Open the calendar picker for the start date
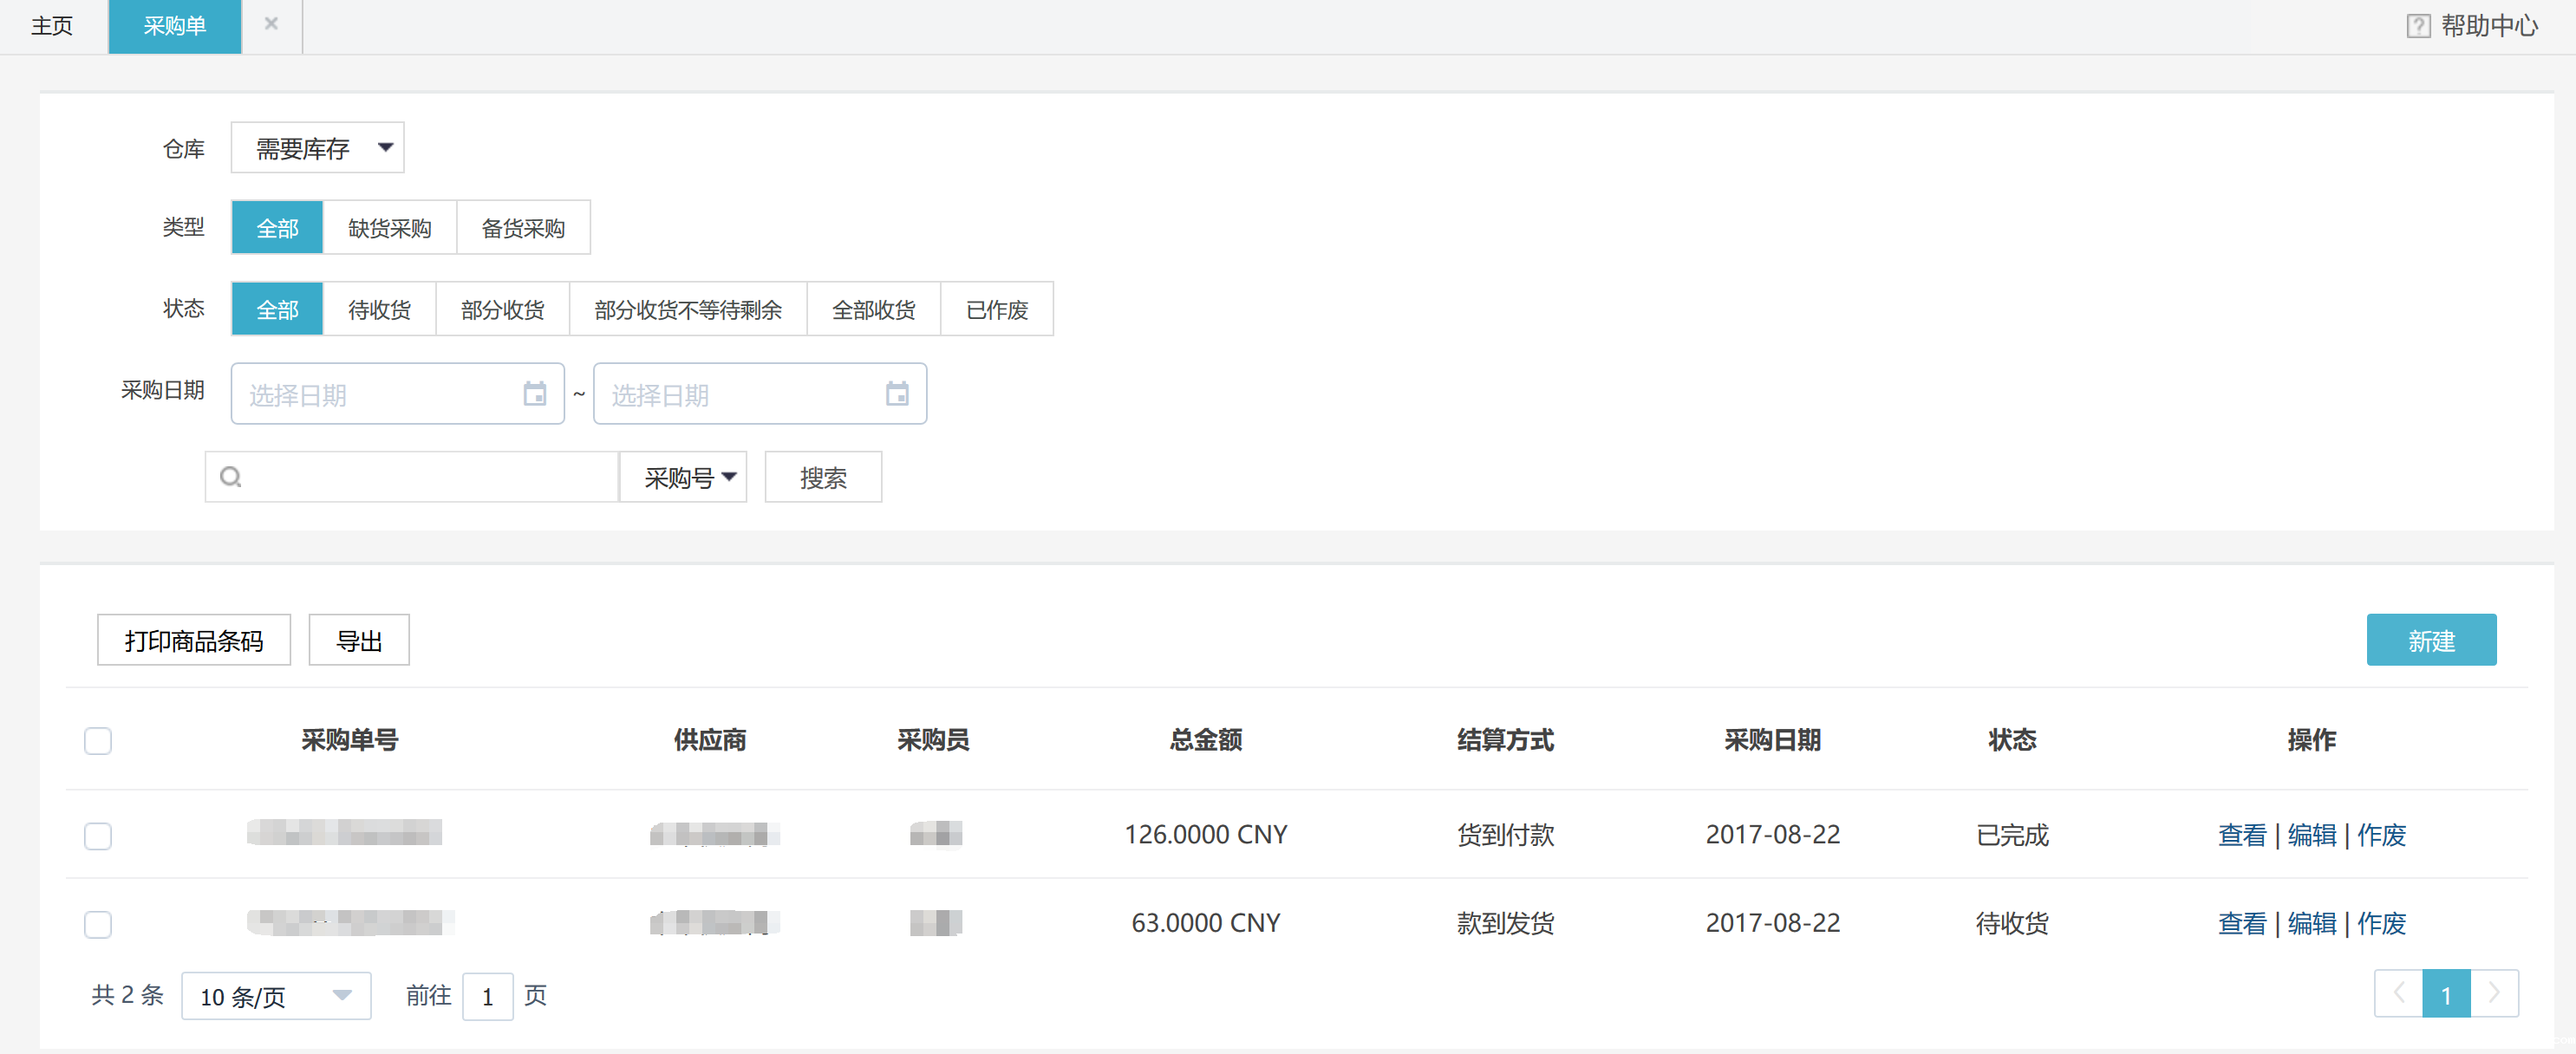This screenshot has width=2576, height=1054. tap(536, 394)
